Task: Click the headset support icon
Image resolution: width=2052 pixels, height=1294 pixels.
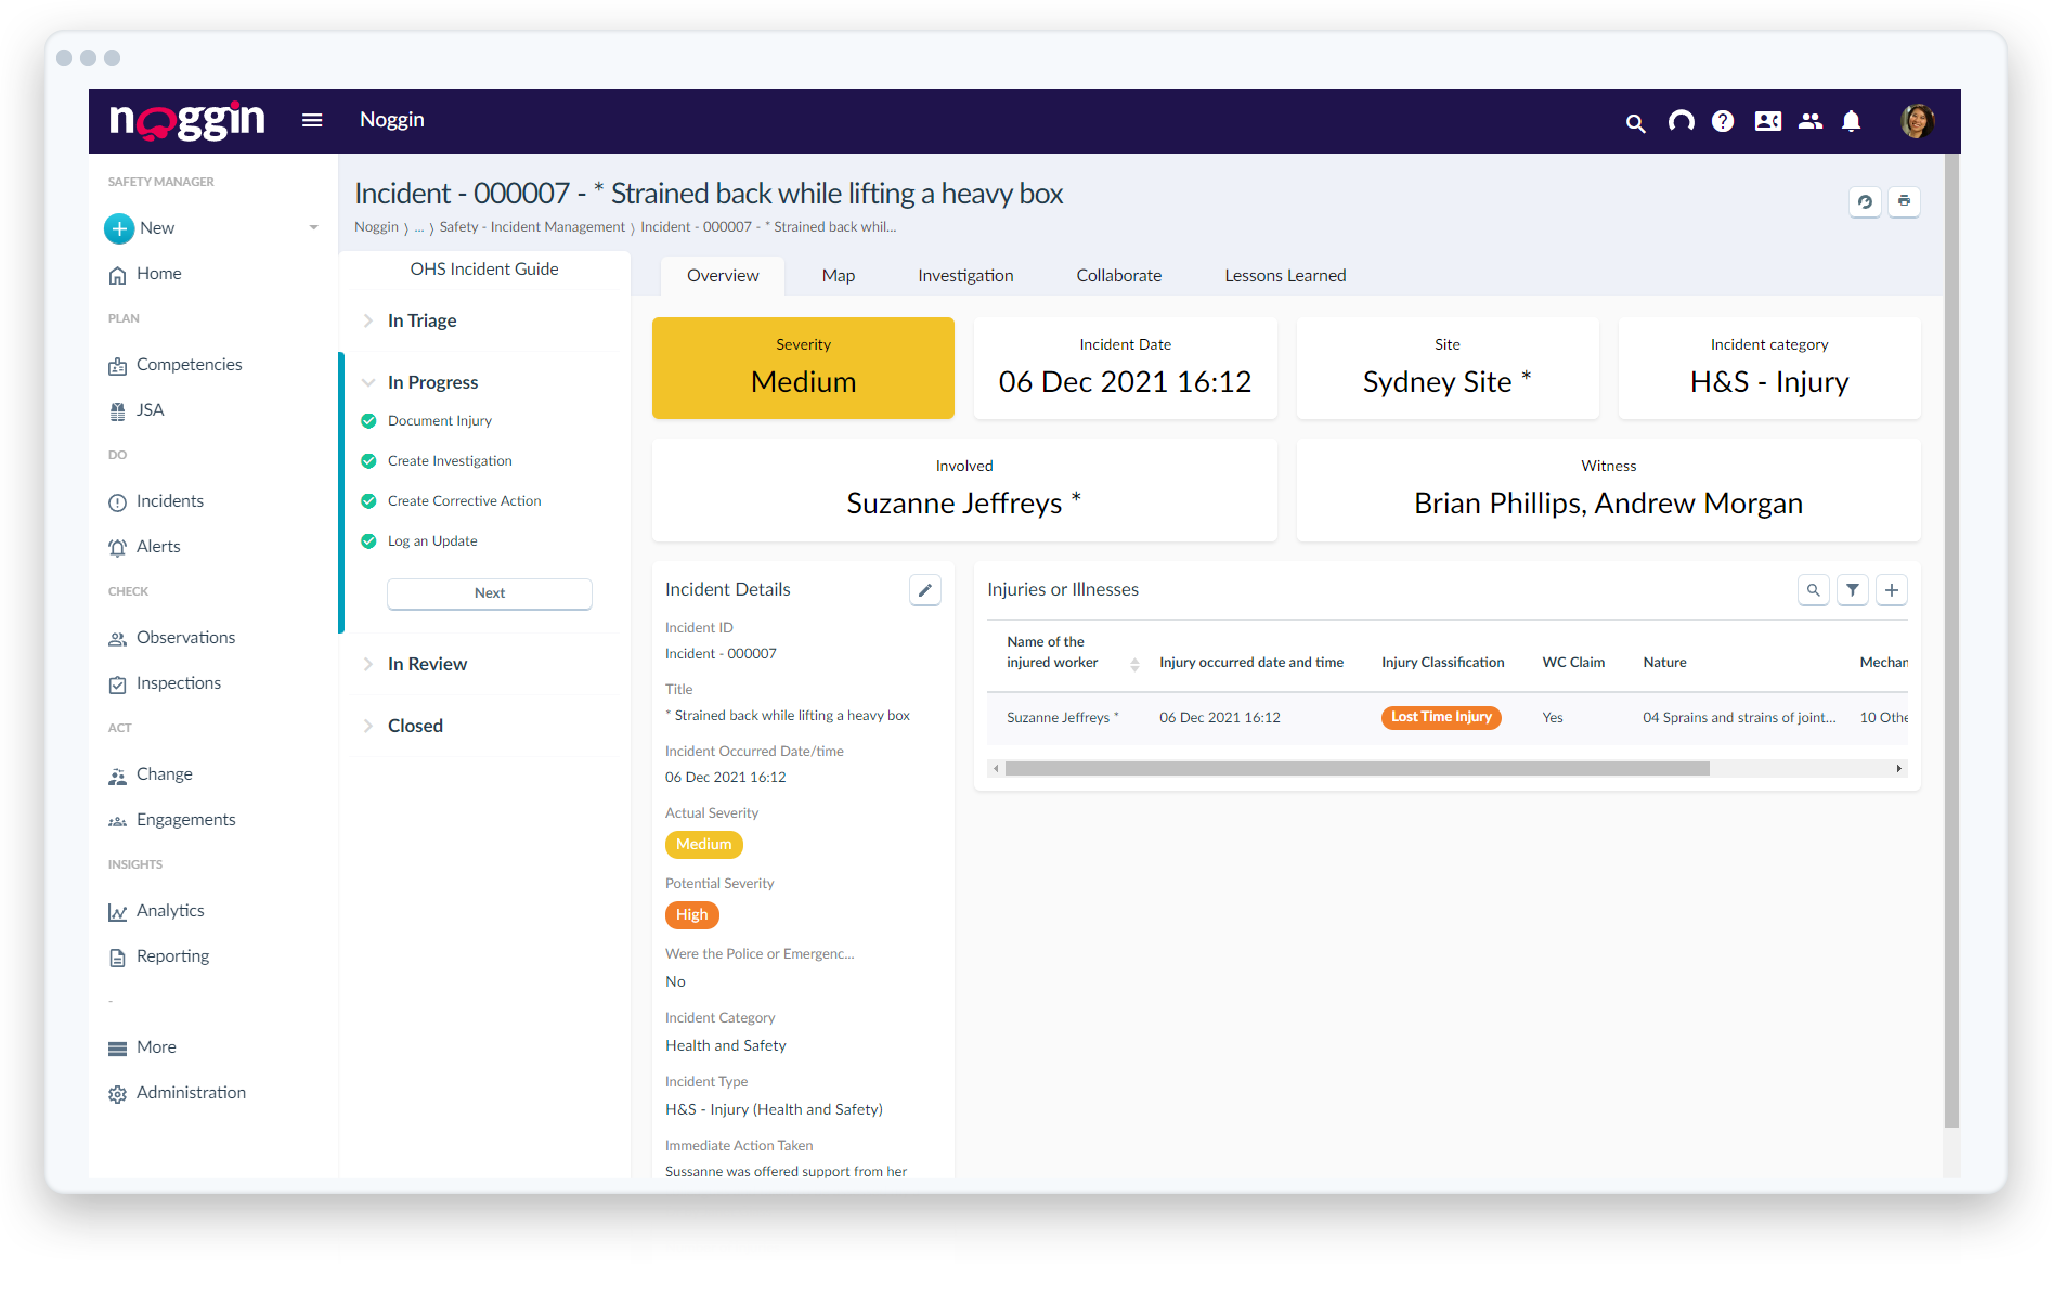Action: click(x=1681, y=122)
